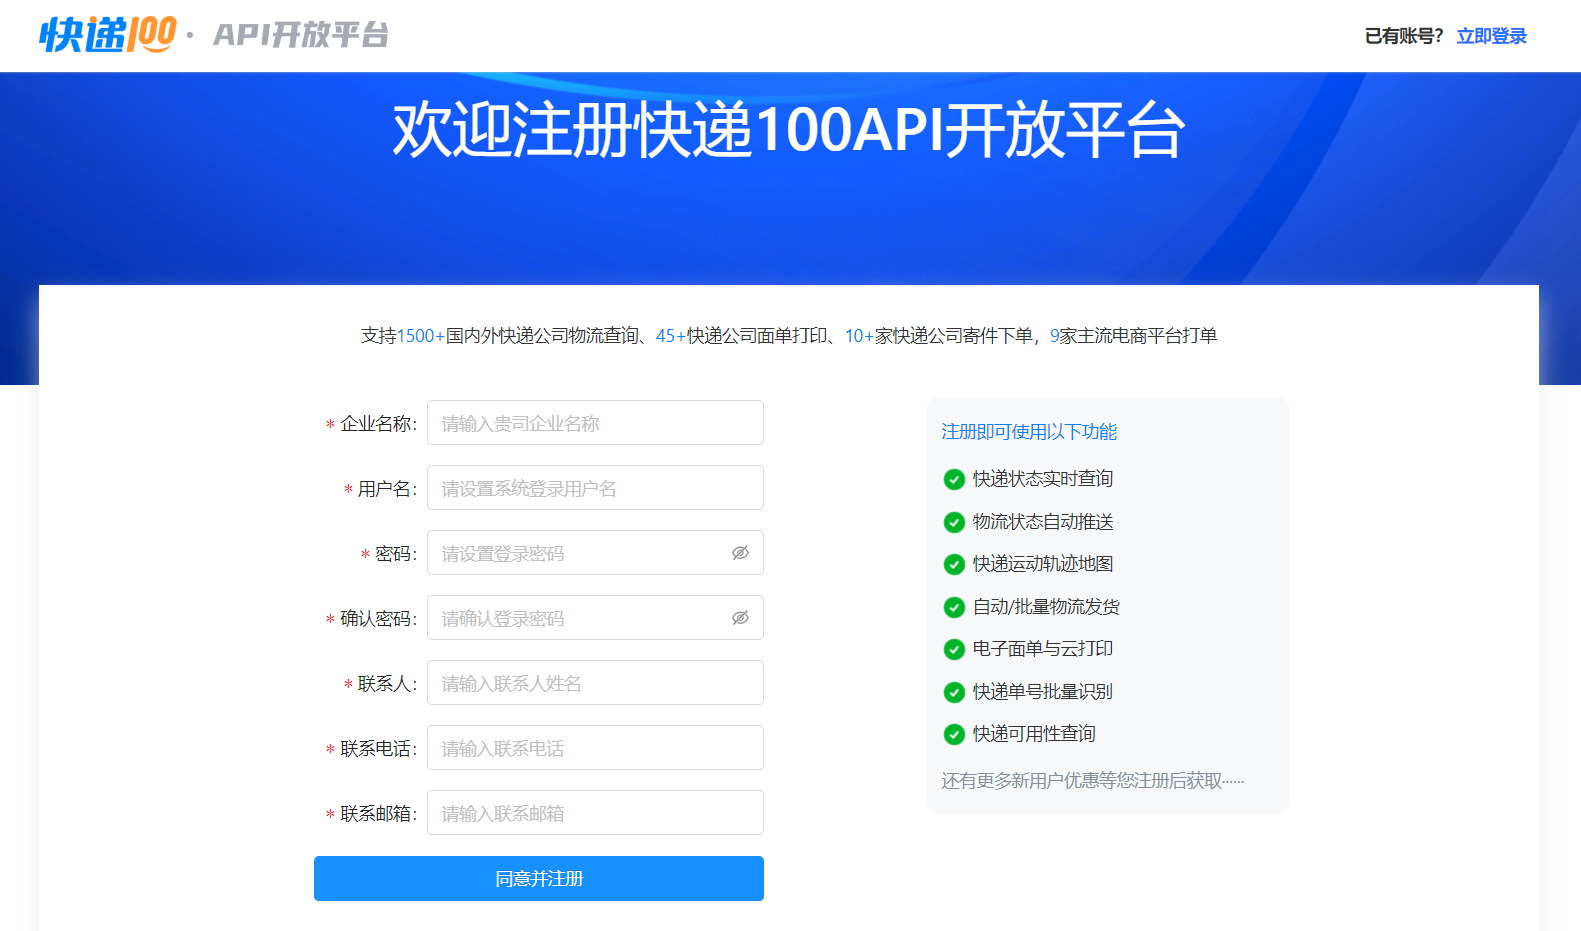
Task: Click the 快递状态实时查询 text
Action: (1043, 479)
